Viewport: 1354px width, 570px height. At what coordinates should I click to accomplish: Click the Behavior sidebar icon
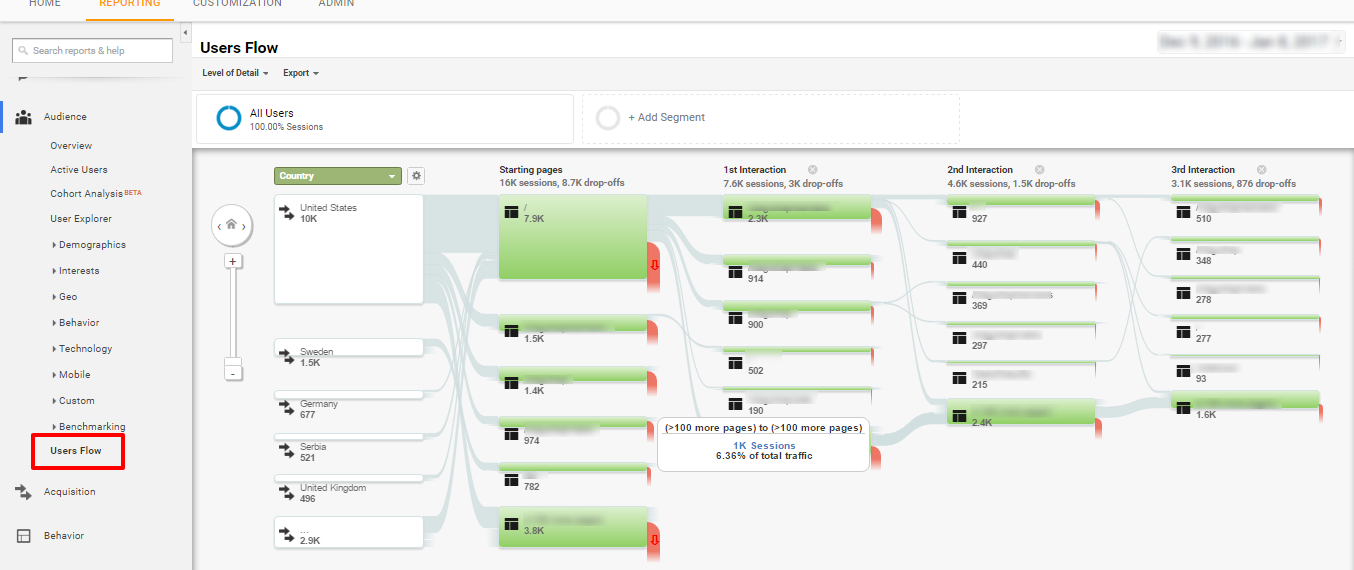pos(23,536)
